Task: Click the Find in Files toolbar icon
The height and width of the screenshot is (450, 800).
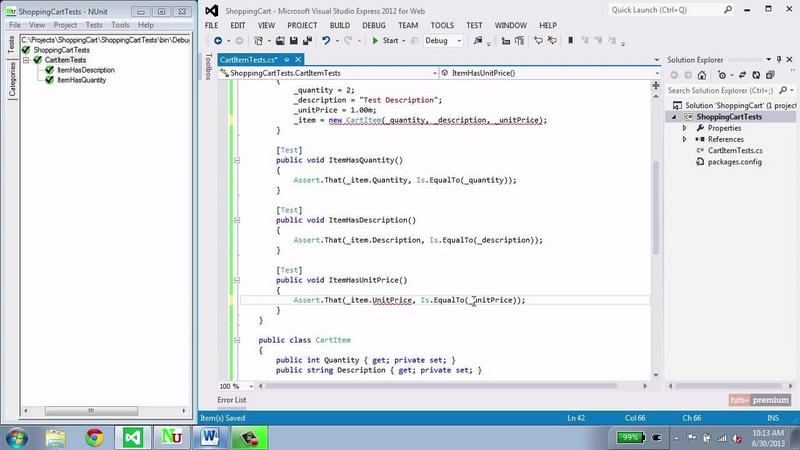Action: [478, 40]
